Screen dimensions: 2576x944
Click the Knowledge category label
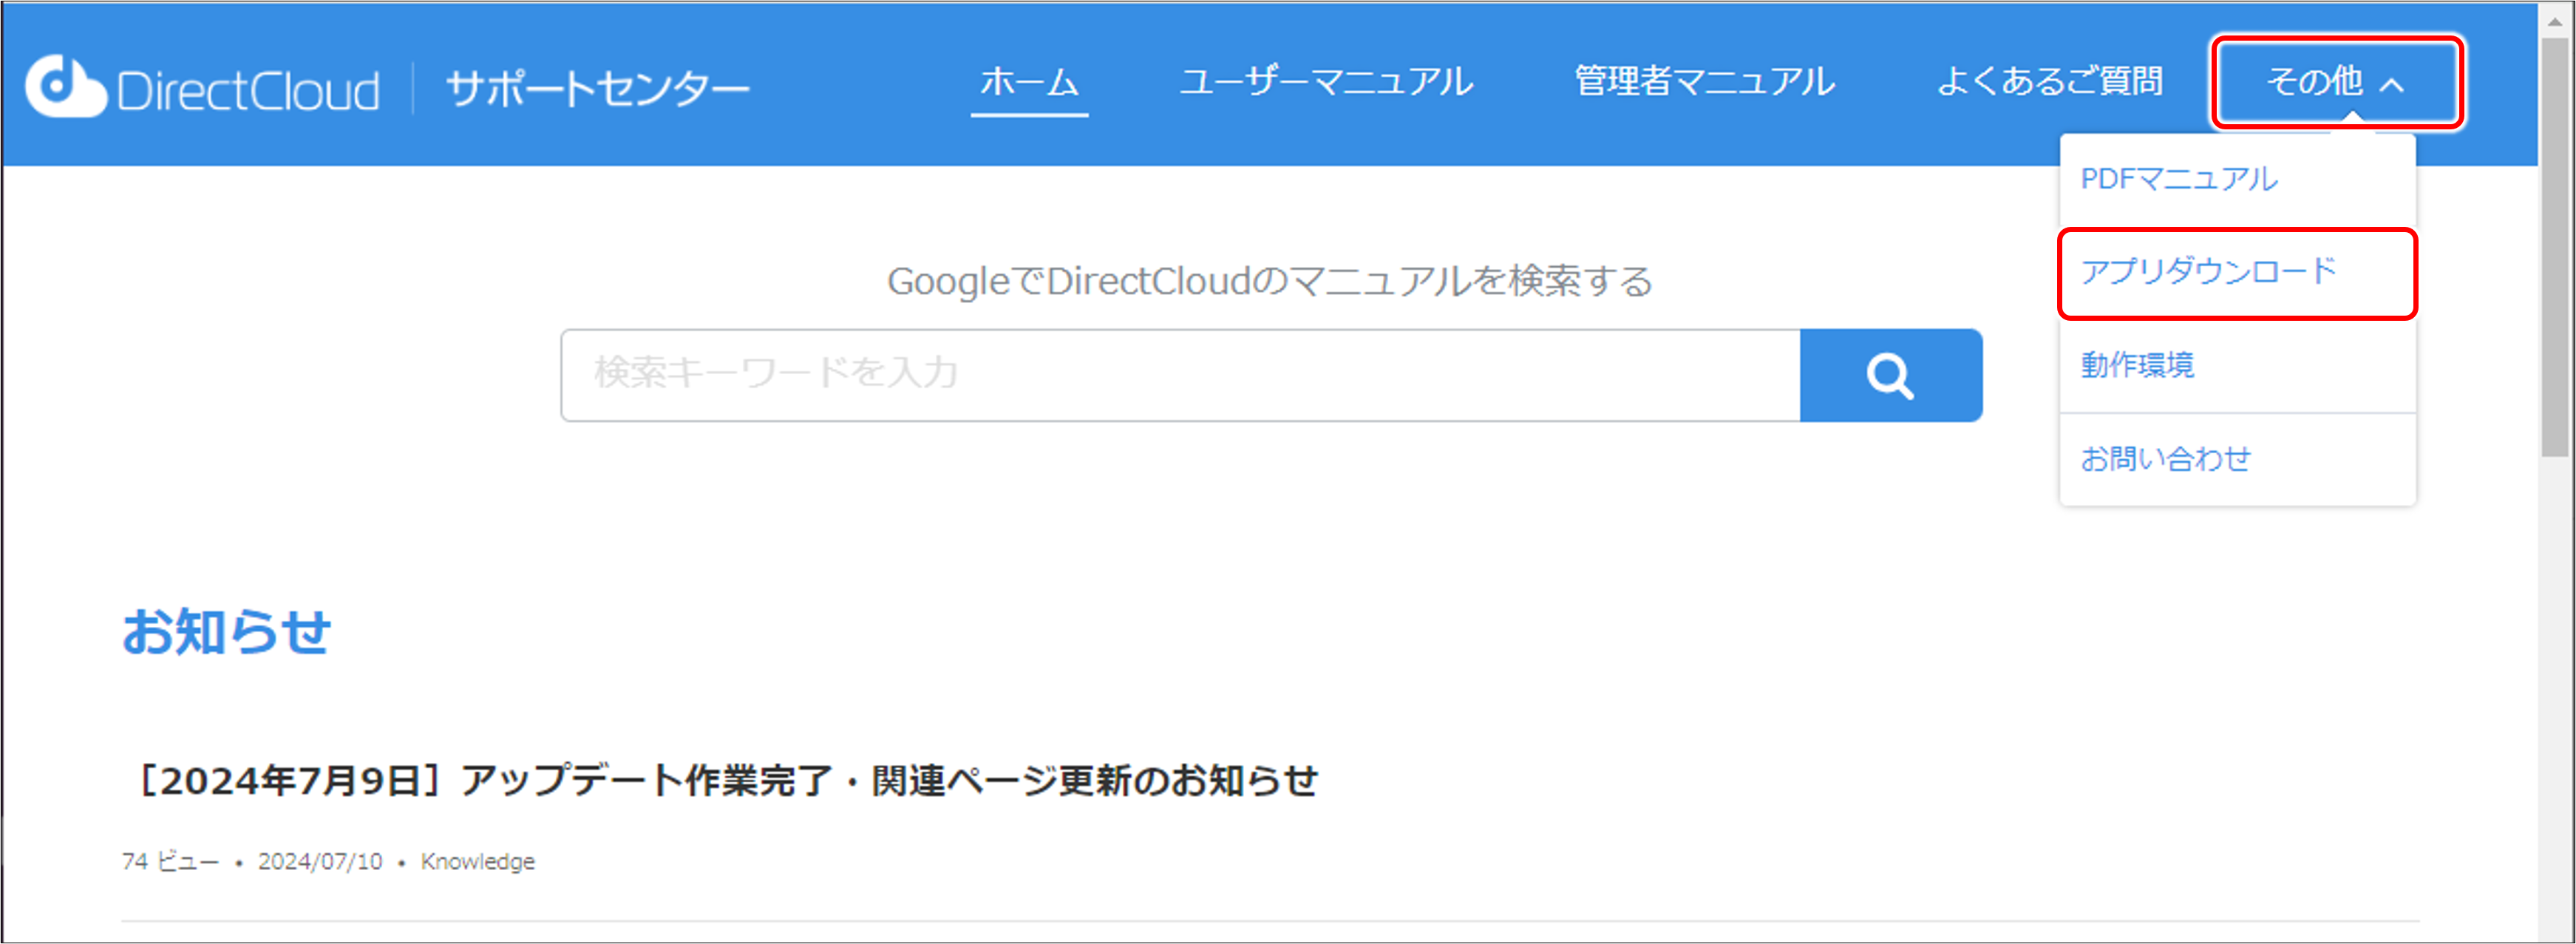tap(477, 861)
